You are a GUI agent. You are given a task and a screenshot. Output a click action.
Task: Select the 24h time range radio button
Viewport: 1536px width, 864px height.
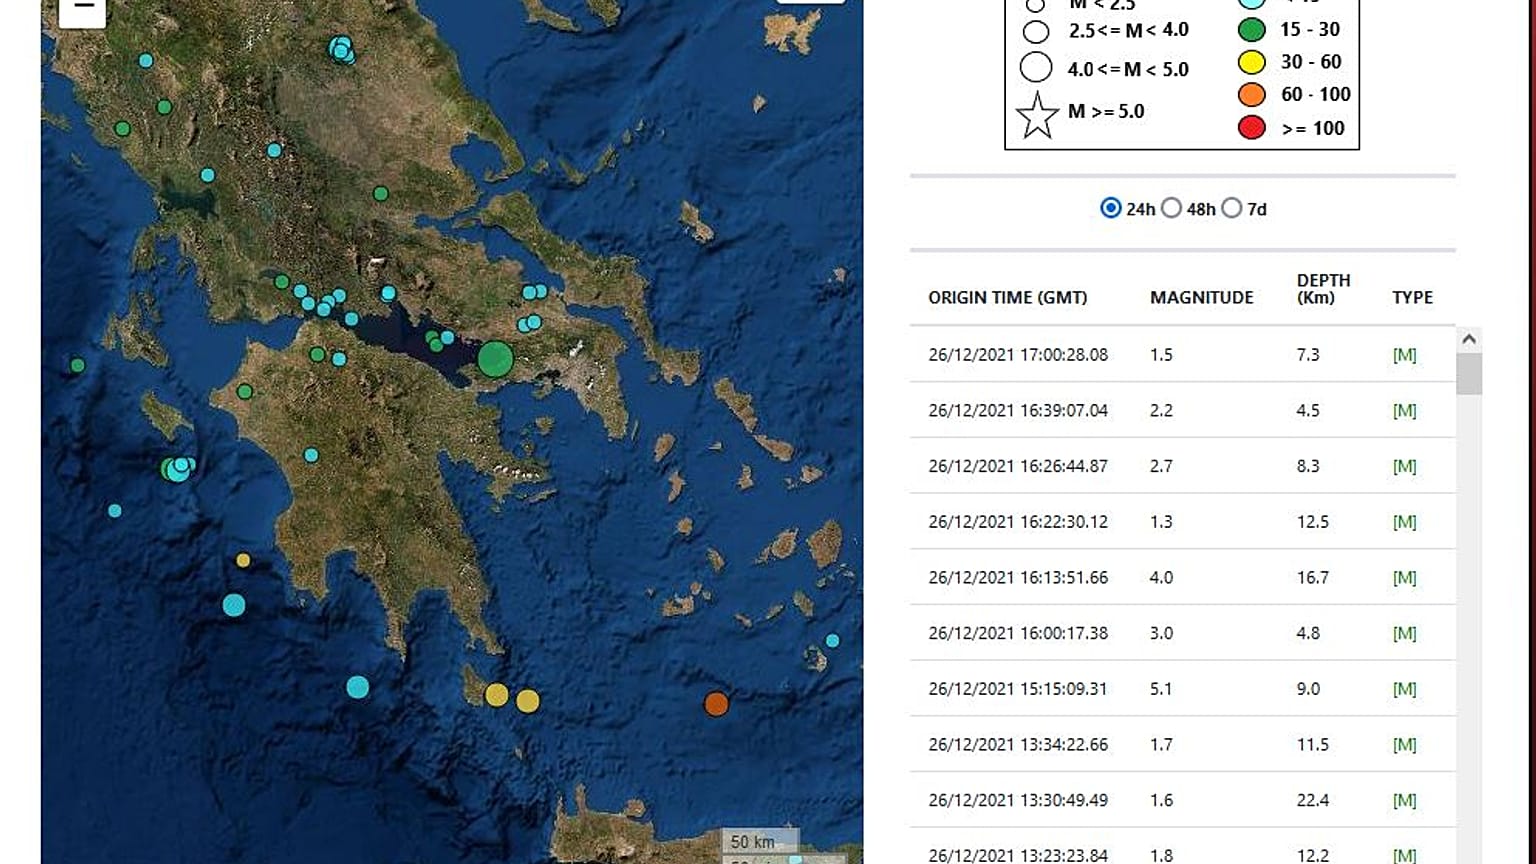[x=1110, y=208]
